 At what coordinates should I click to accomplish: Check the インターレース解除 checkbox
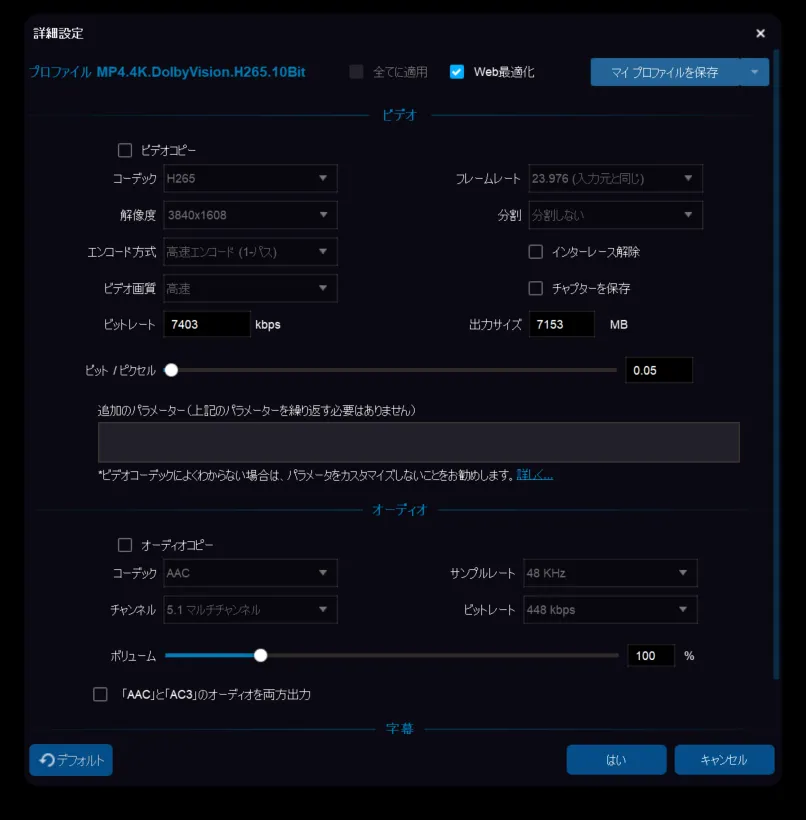[536, 252]
